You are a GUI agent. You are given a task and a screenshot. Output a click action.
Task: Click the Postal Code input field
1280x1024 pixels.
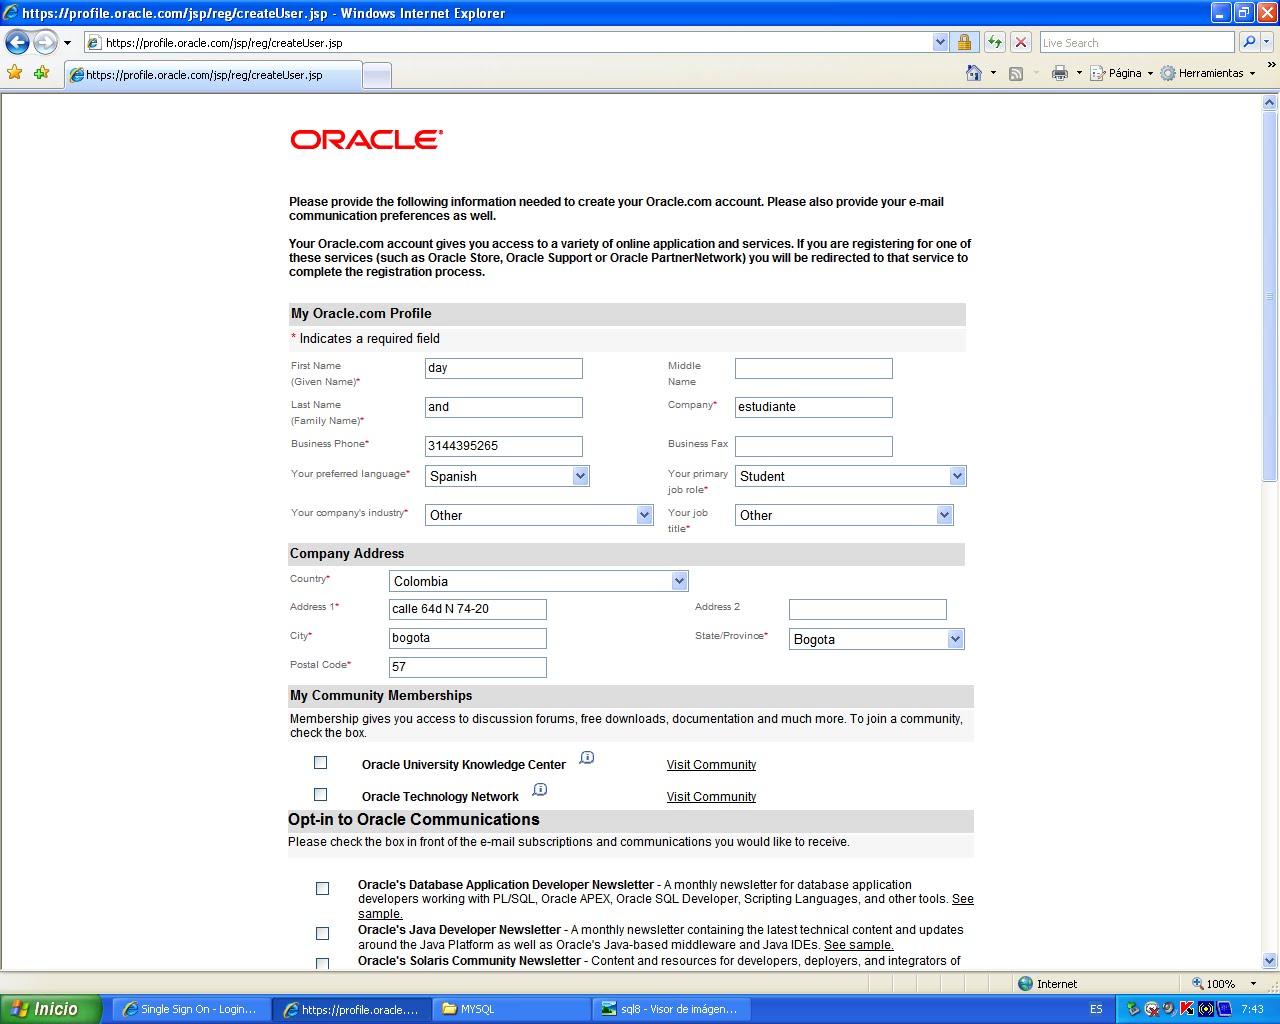468,667
